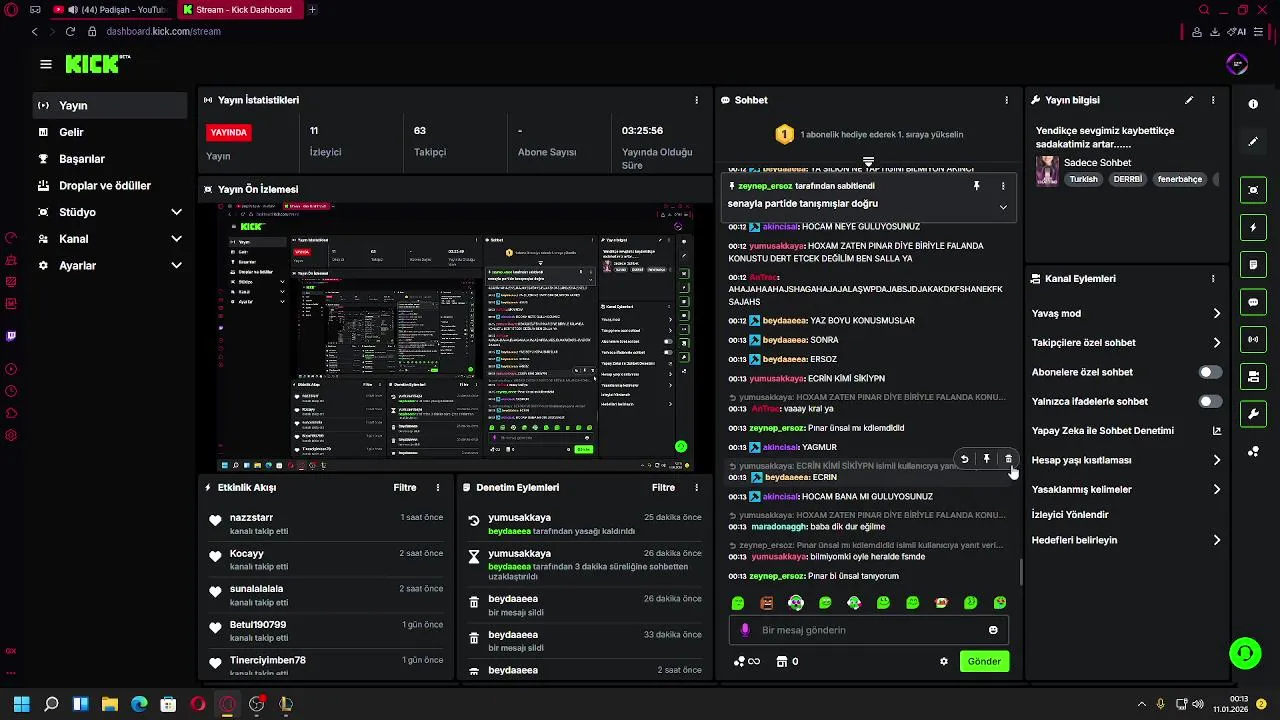The width and height of the screenshot is (1280, 720).
Task: Select Yayın in the sidebar
Action: [x=110, y=105]
